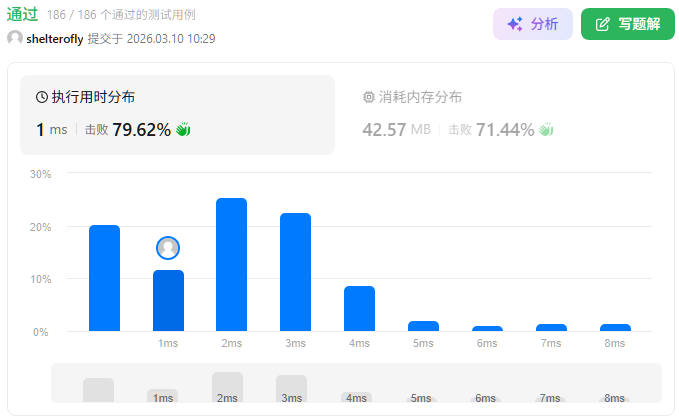The image size is (679, 420).
Task: Click the 2ms bar in the gray overview strip
Action: click(x=227, y=385)
